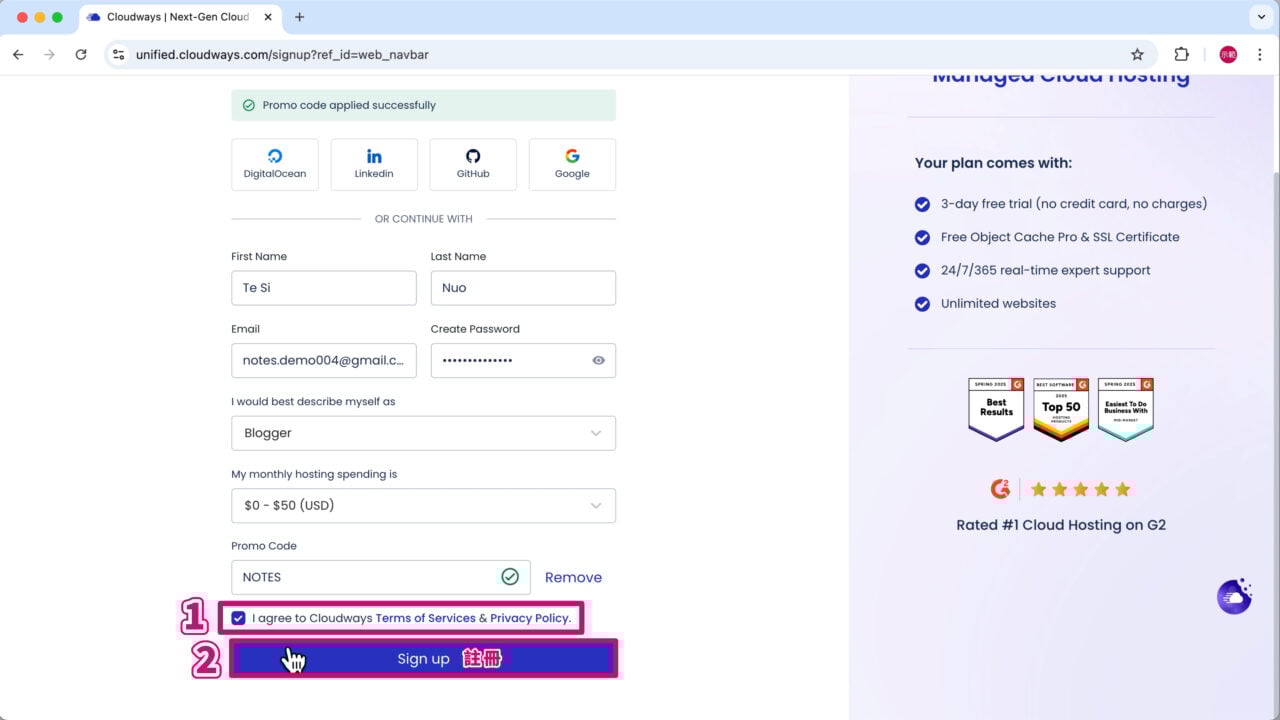Open the browser extensions puzzle icon
The image size is (1280, 720).
(x=1181, y=55)
